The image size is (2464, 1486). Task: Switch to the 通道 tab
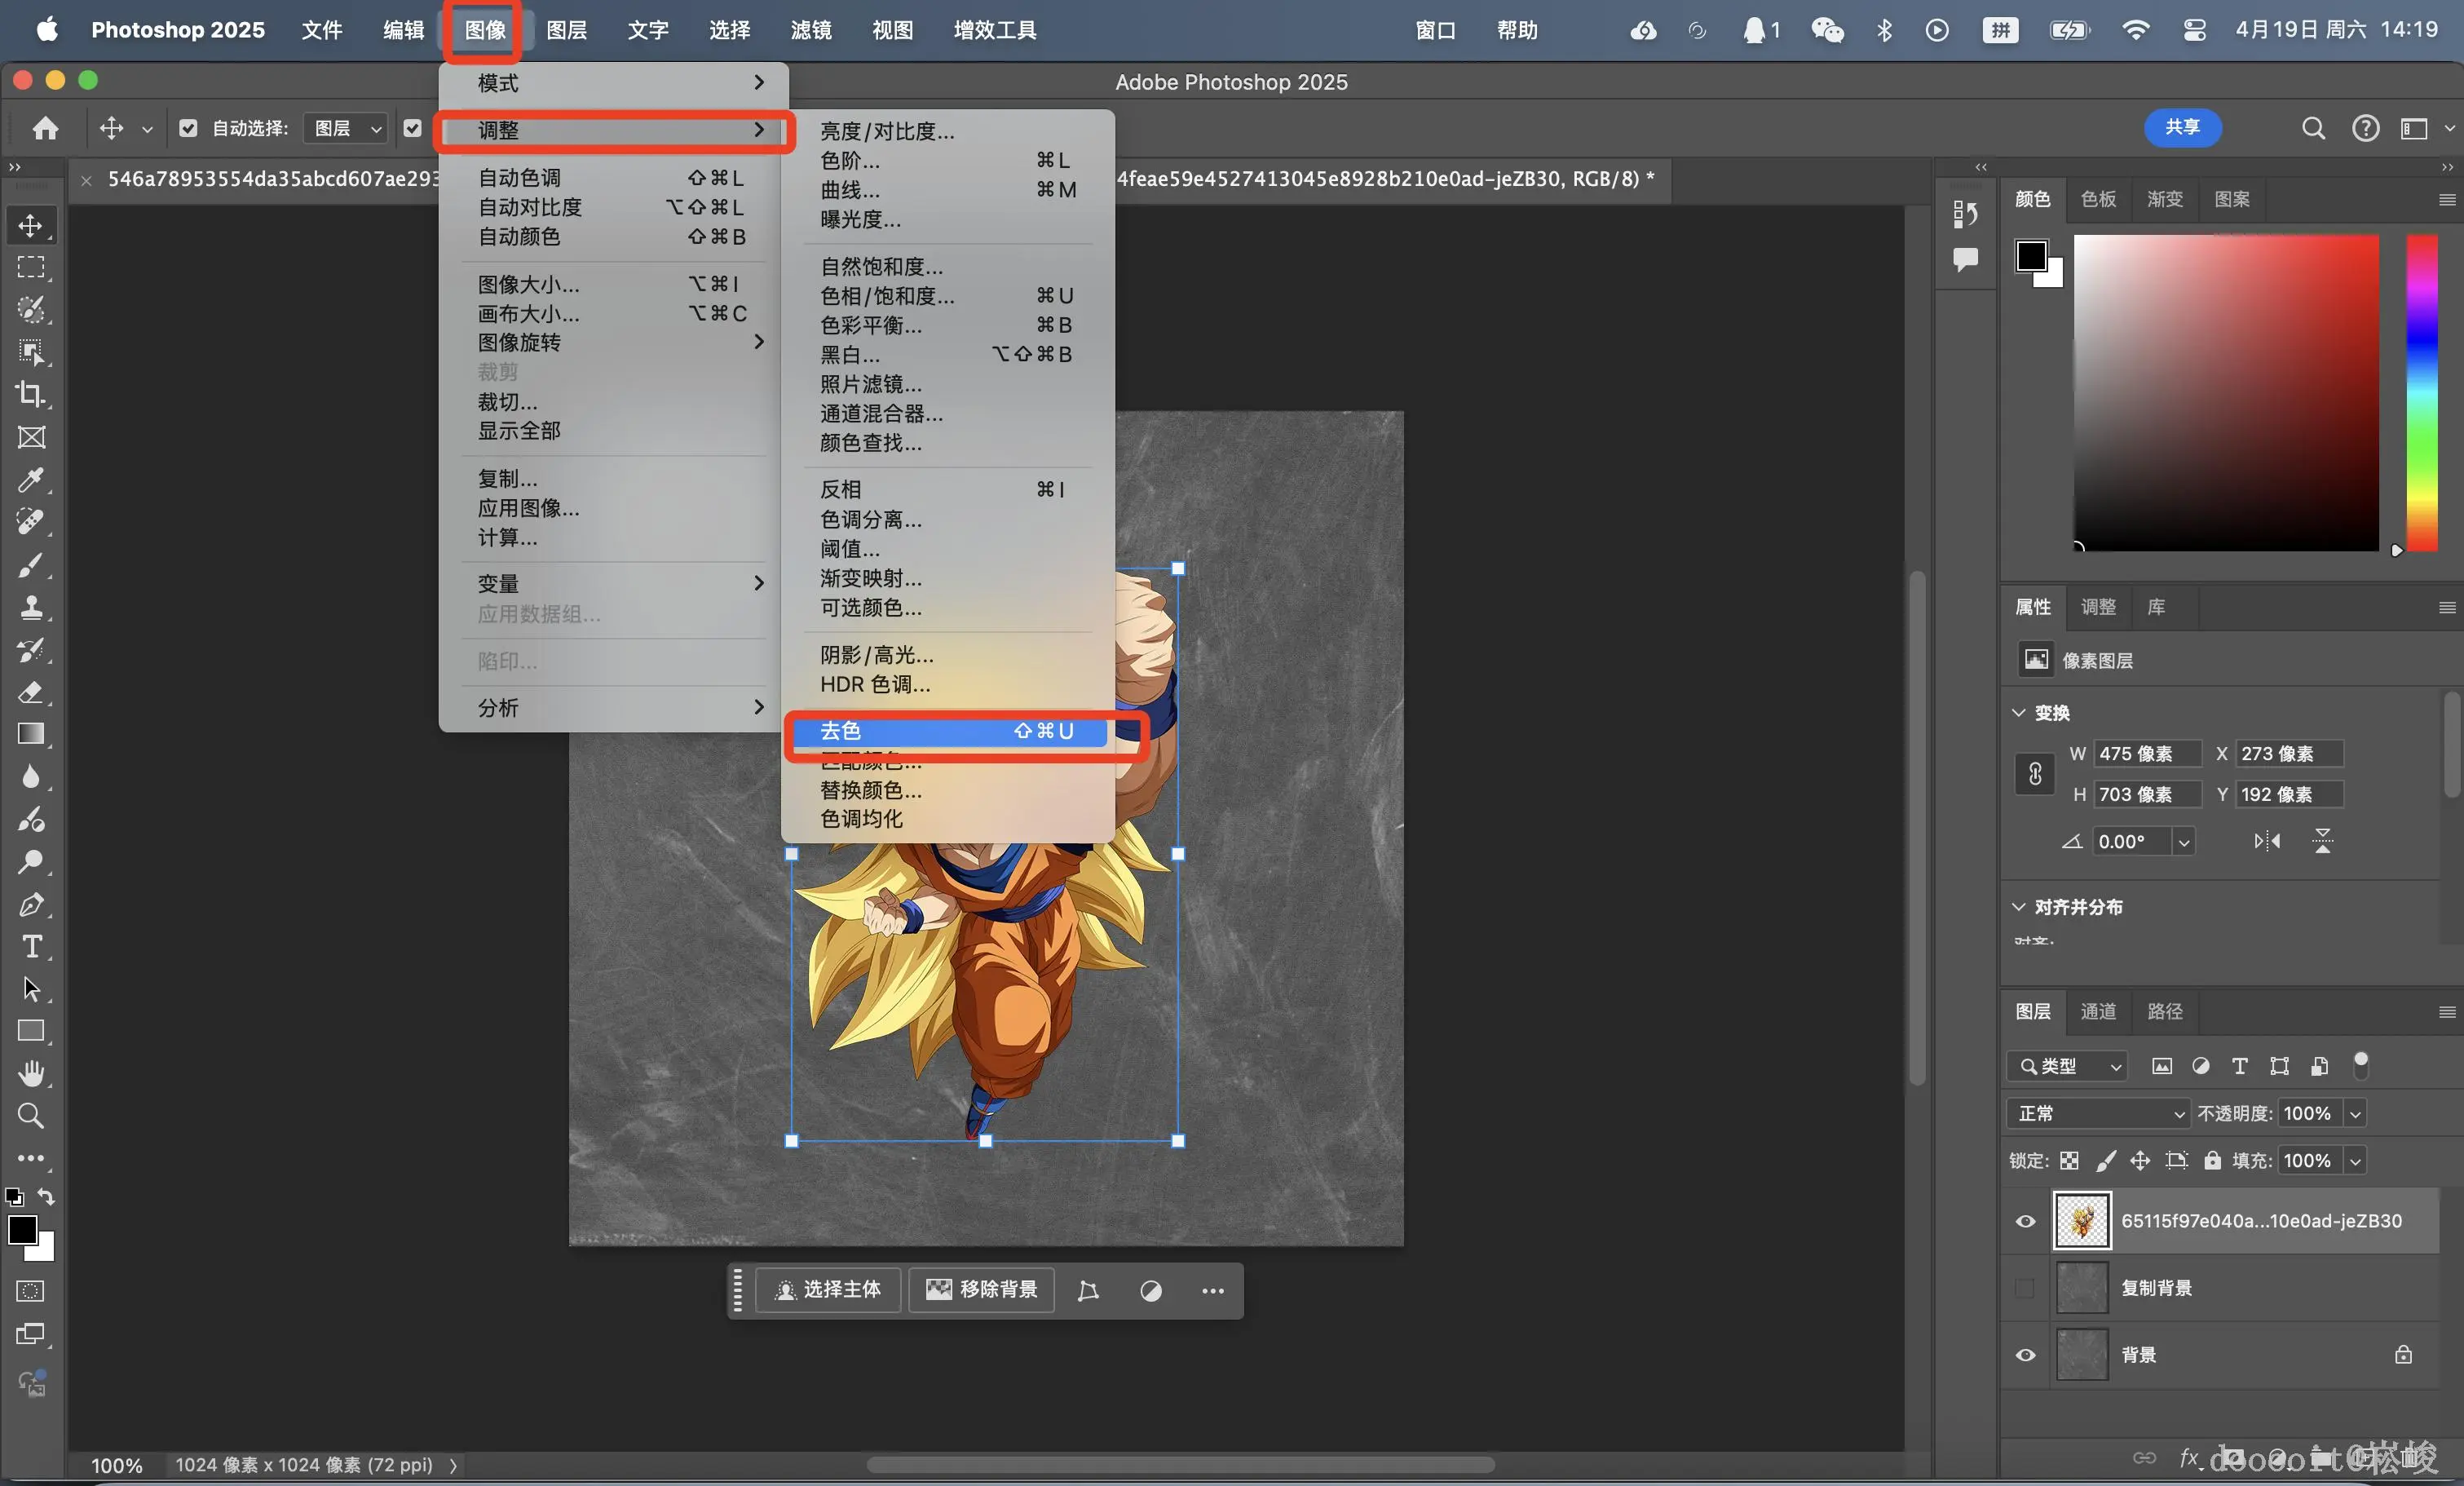(x=2098, y=1011)
